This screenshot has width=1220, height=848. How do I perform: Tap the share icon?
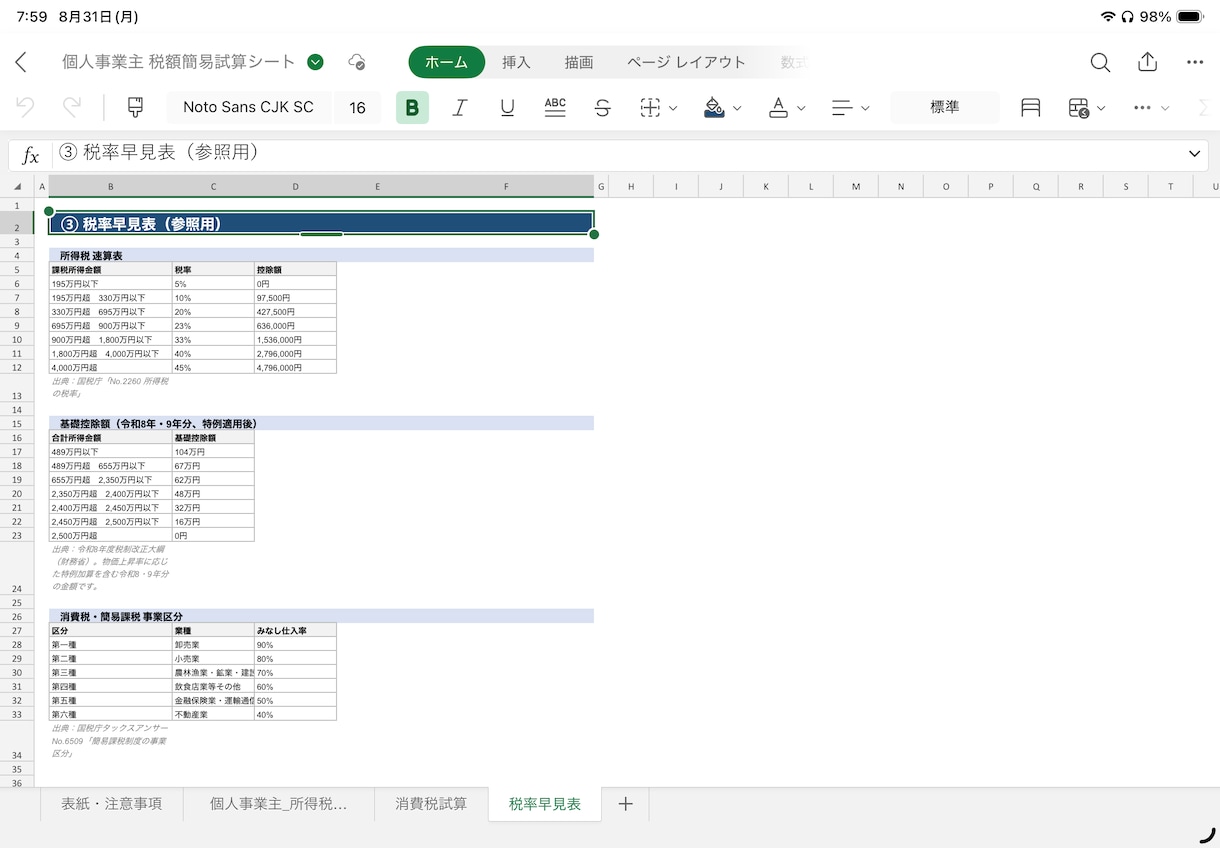pos(1147,62)
